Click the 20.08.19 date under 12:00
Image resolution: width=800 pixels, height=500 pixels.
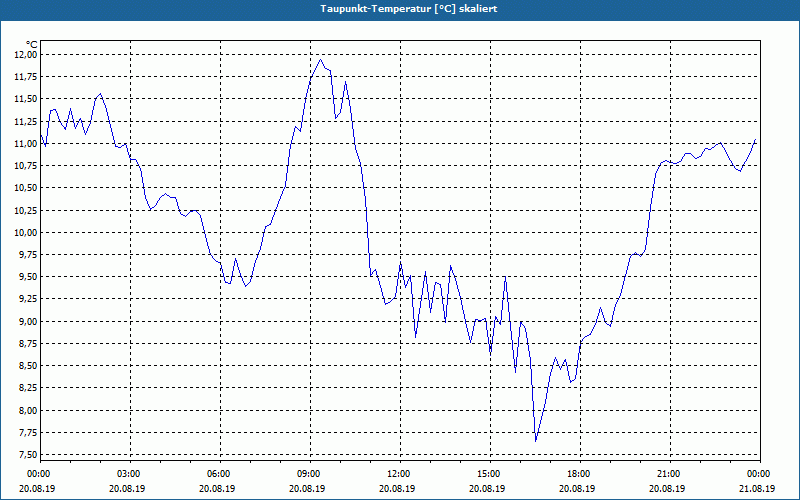click(398, 488)
